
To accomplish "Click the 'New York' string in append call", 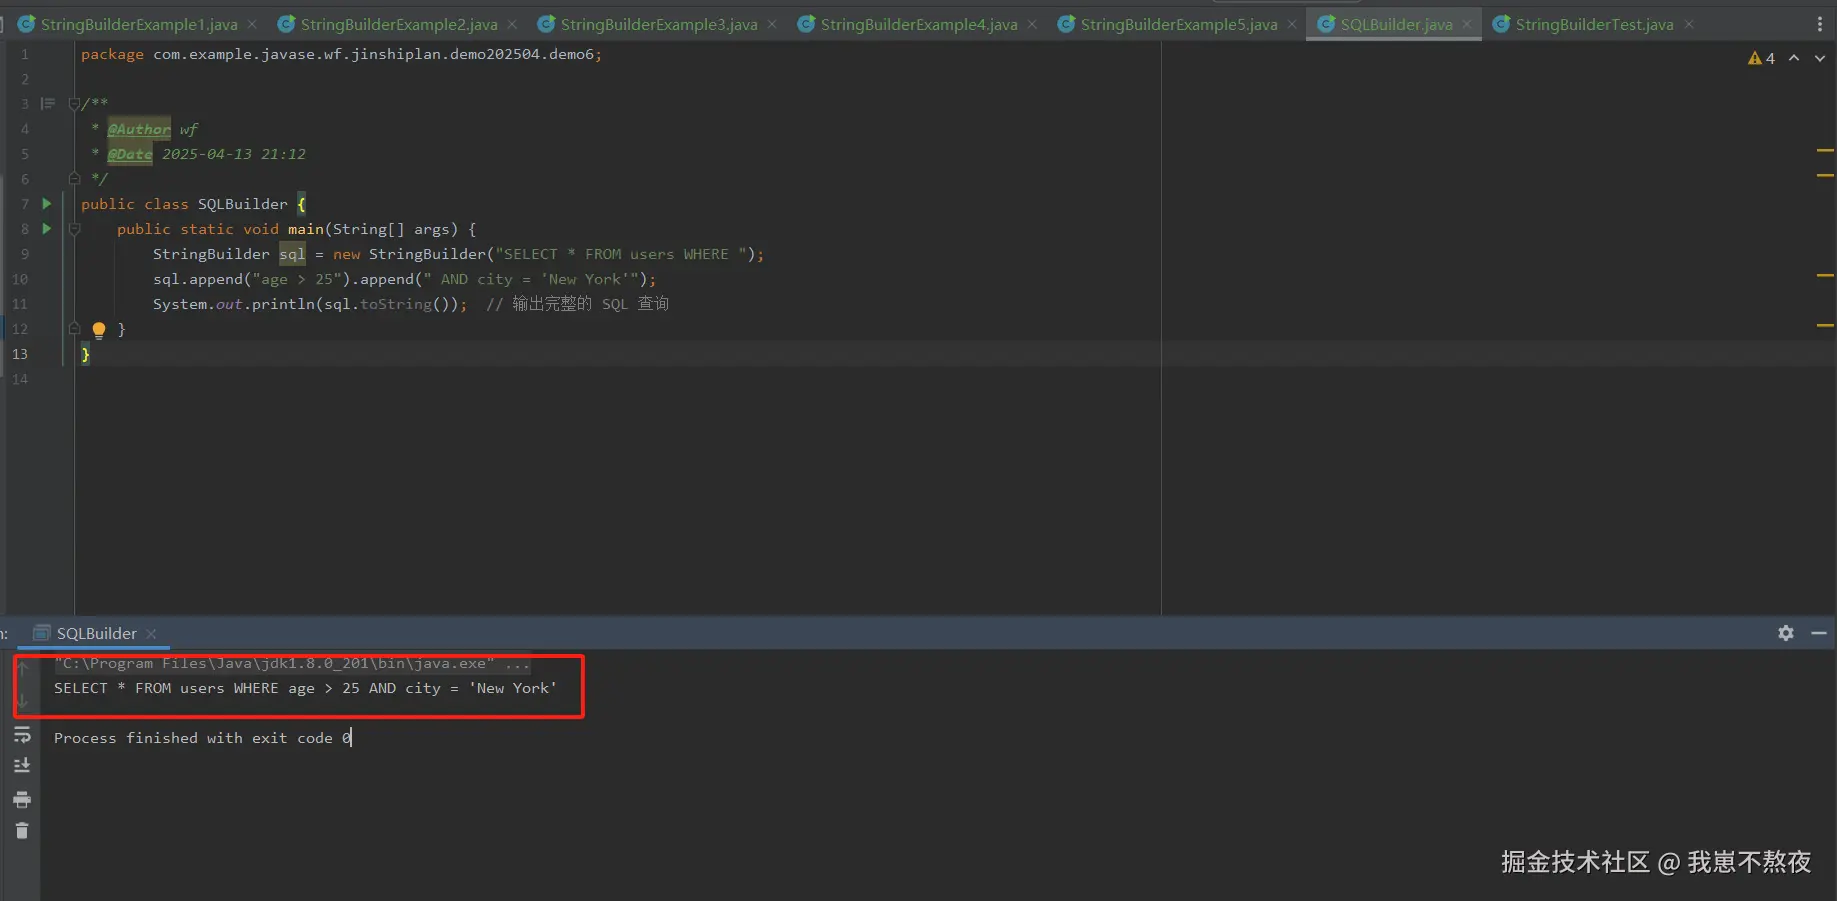I will point(586,279).
